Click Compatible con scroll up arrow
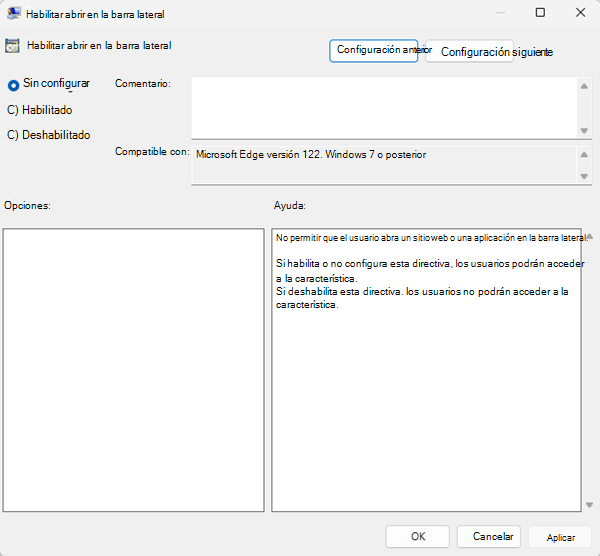 [x=584, y=155]
